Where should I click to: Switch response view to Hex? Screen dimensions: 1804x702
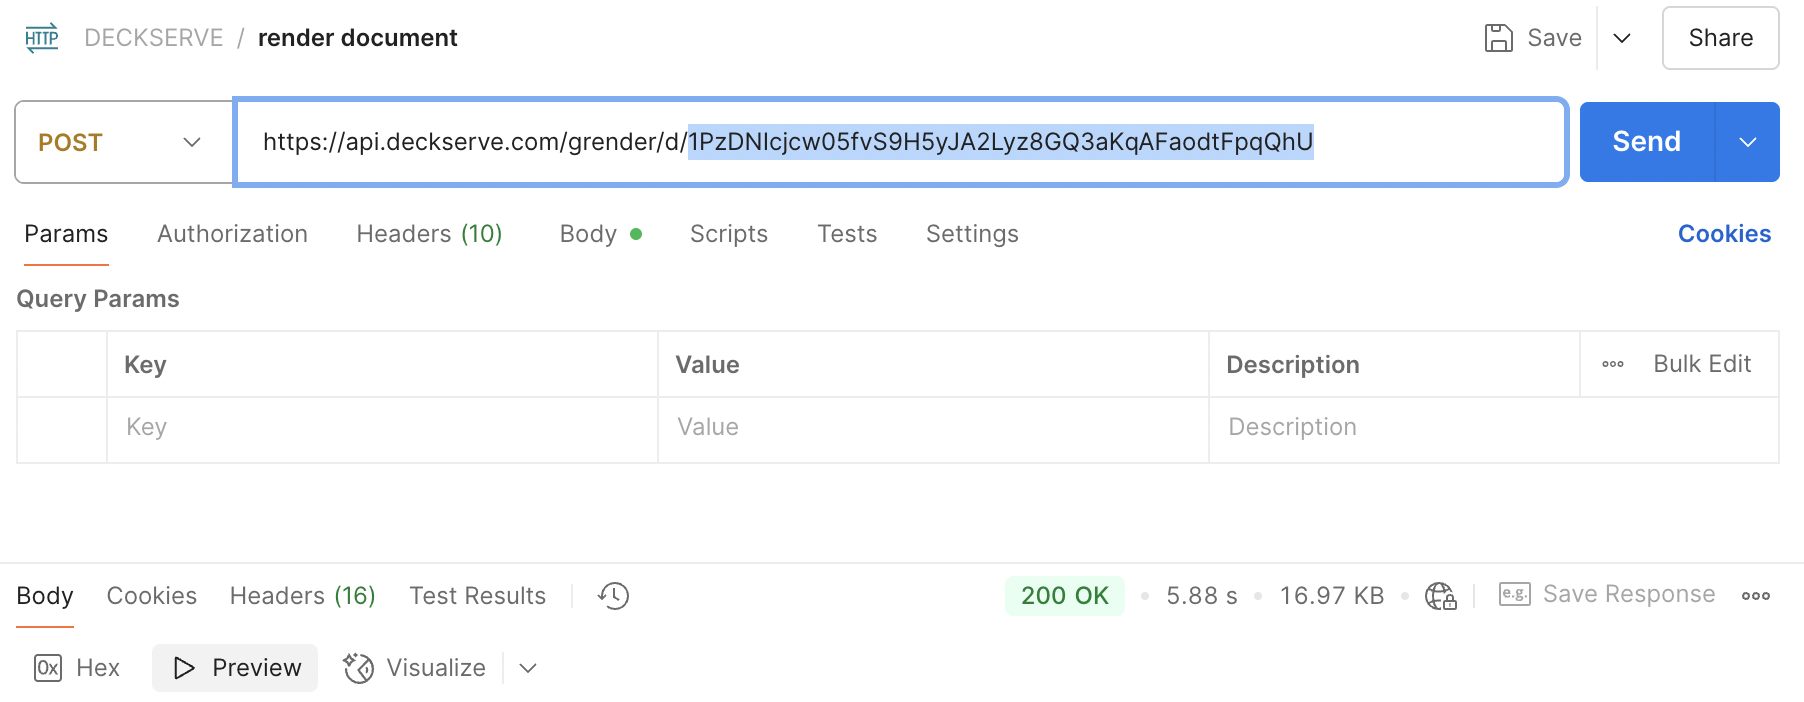point(77,668)
